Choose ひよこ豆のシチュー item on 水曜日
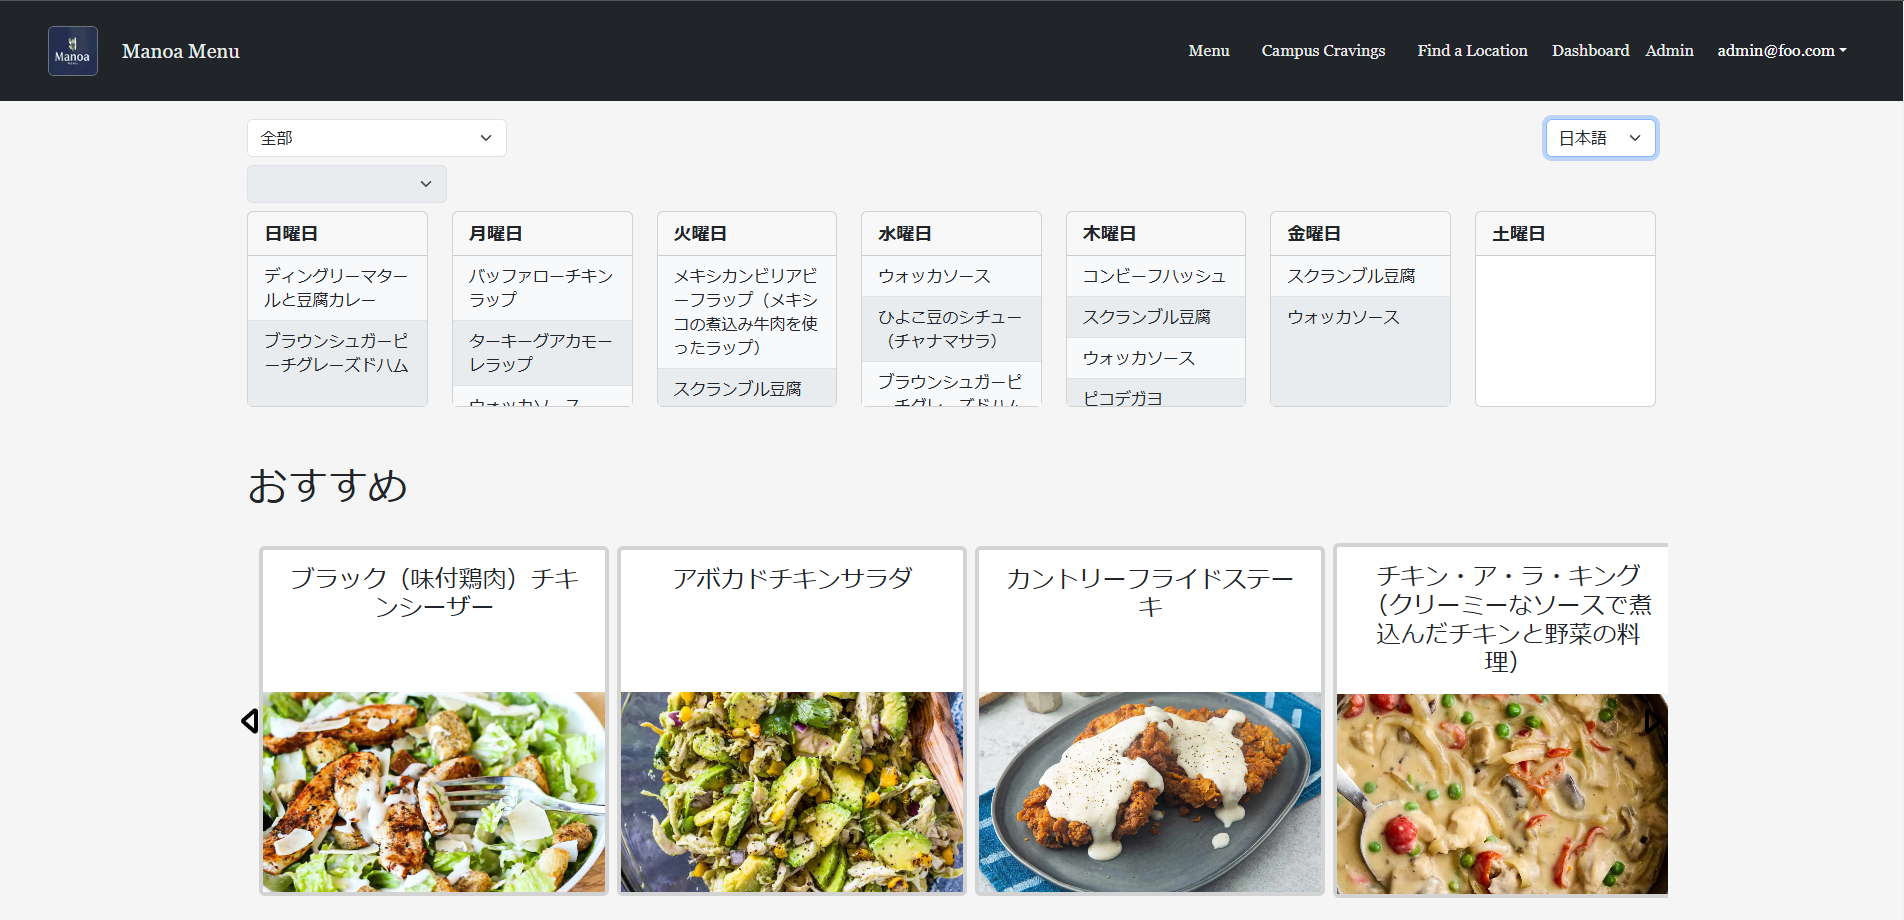Image resolution: width=1904 pixels, height=920 pixels. pyautogui.click(x=950, y=329)
